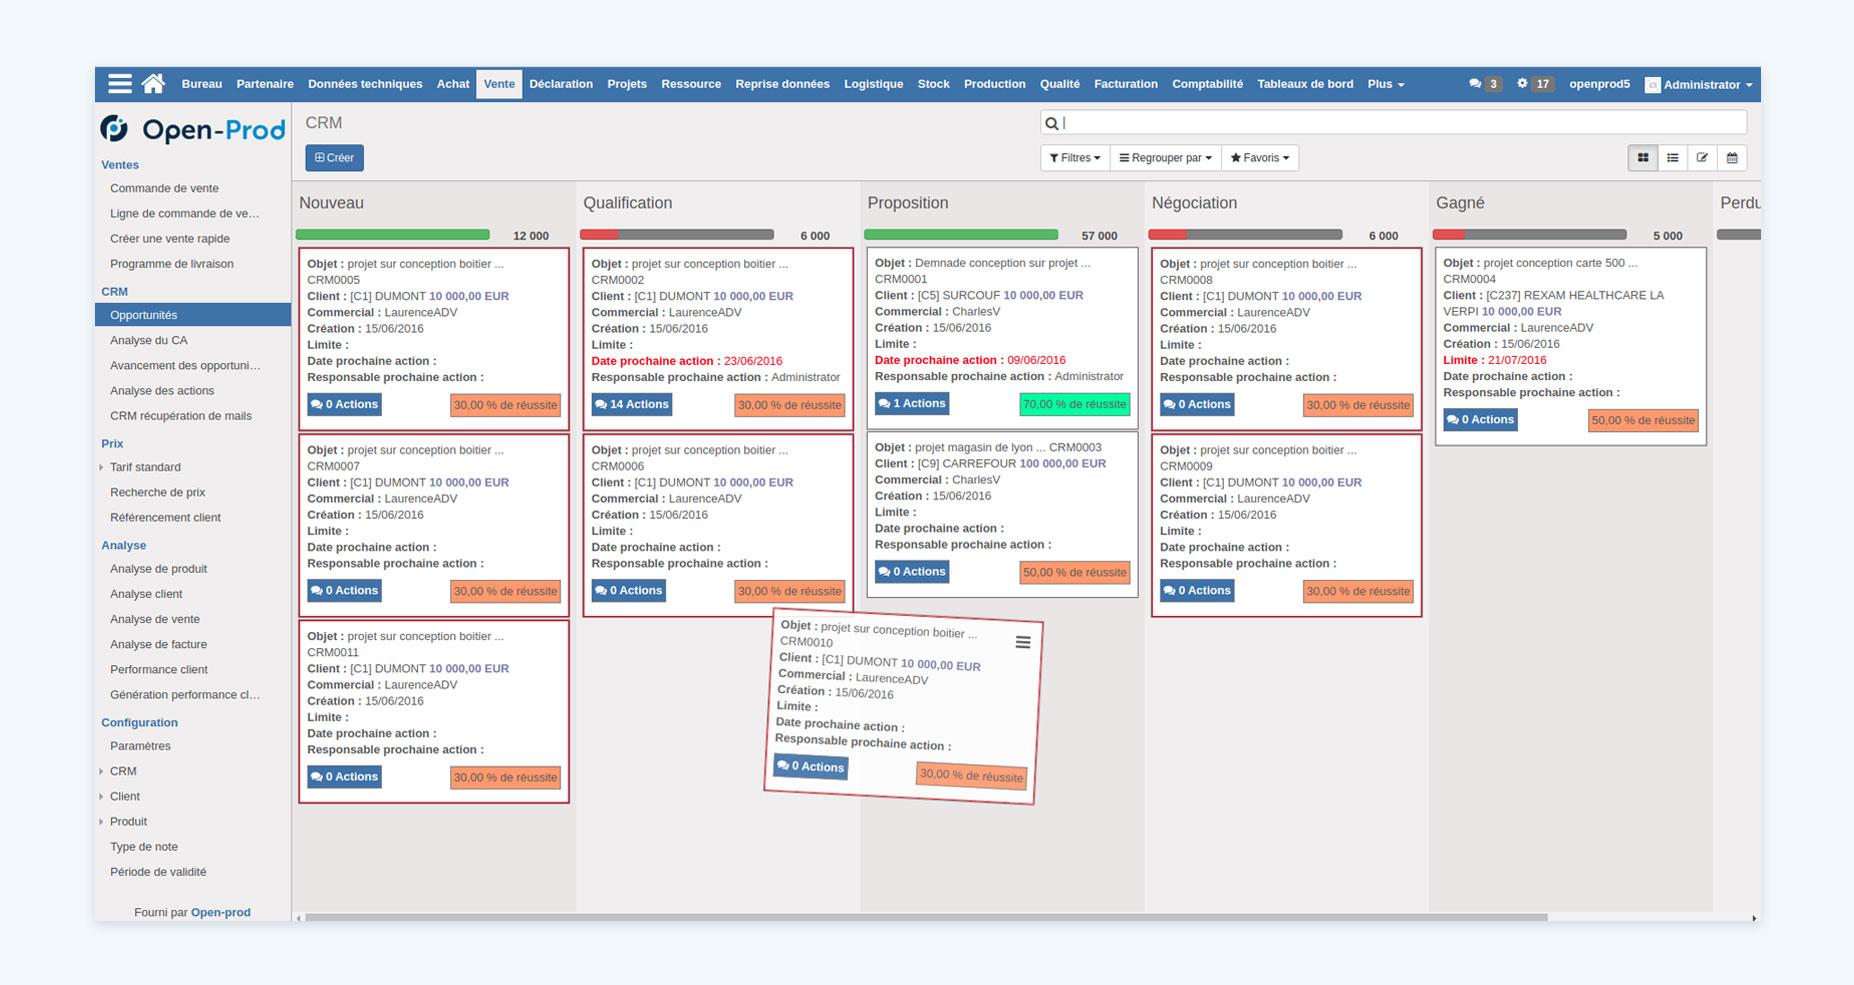
Task: Open the Production menu
Action: (994, 84)
